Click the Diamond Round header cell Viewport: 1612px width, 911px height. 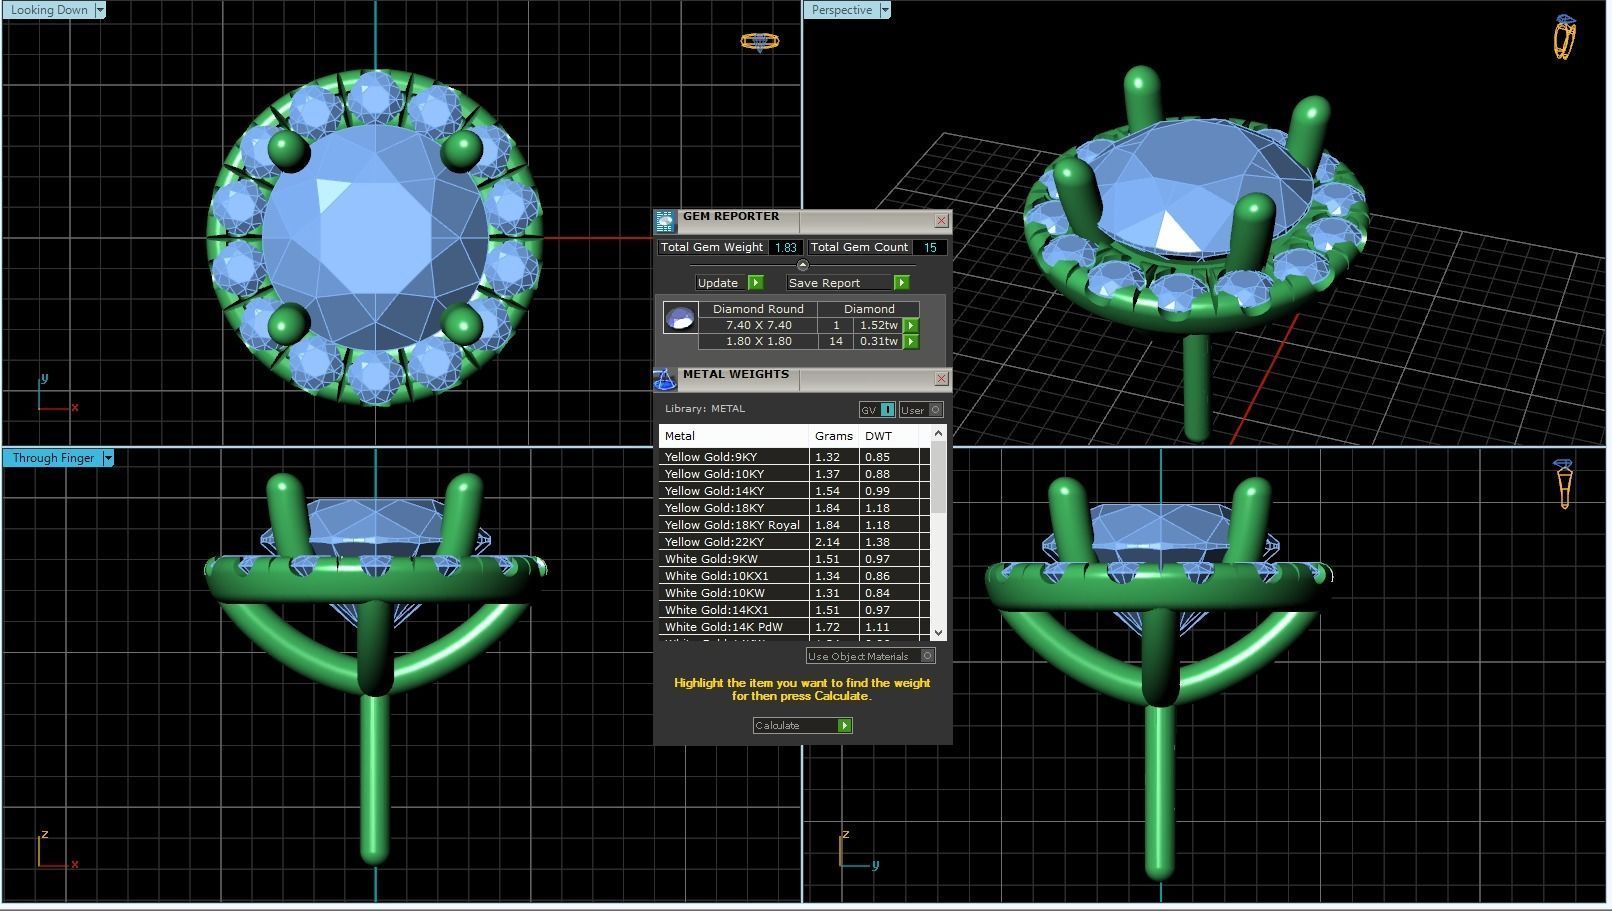(758, 309)
